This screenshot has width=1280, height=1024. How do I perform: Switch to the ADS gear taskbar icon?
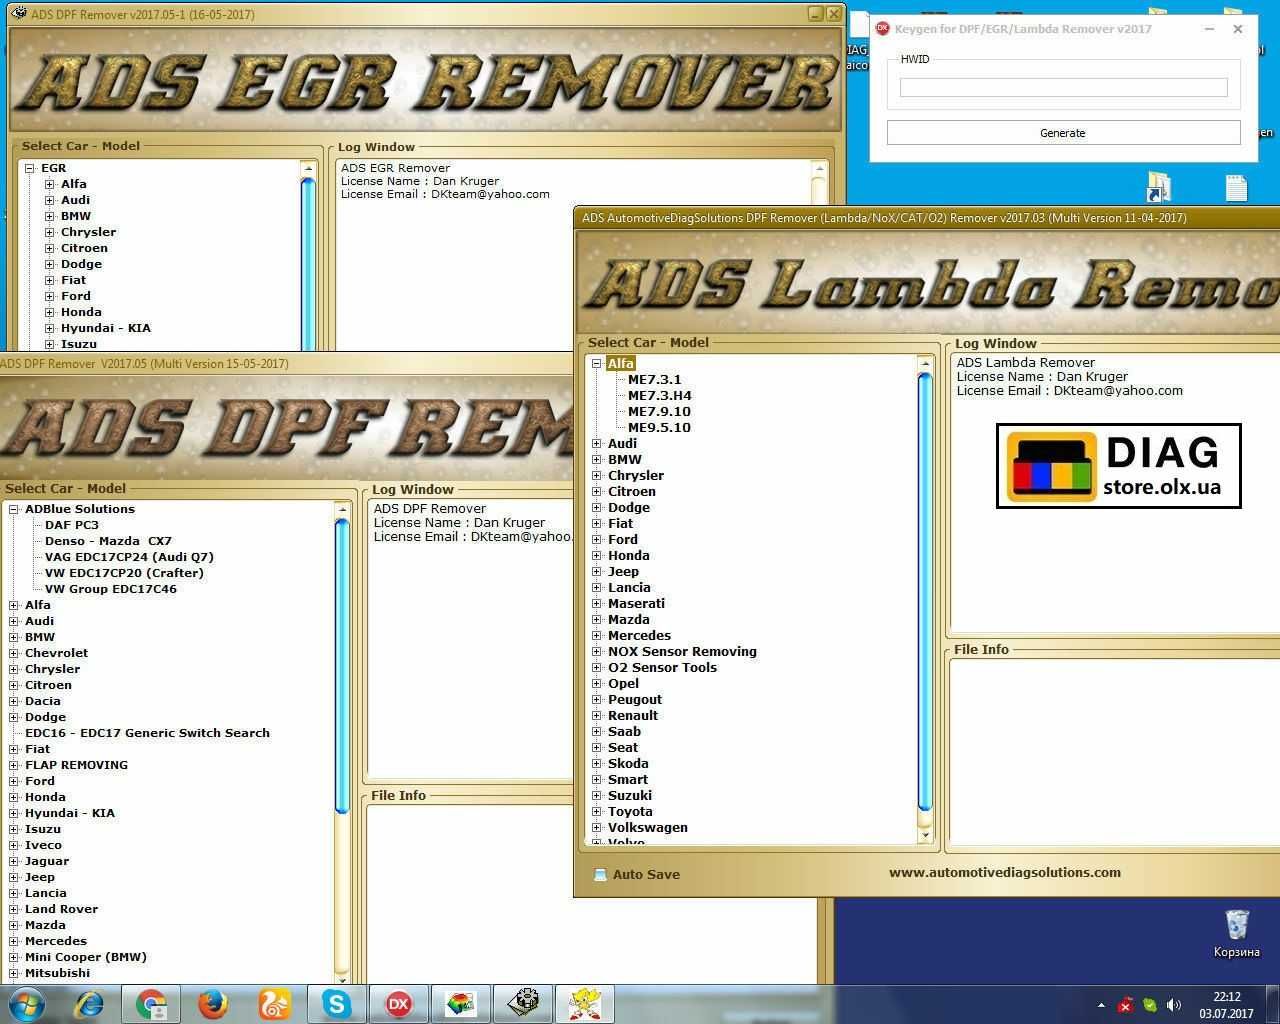(x=523, y=1004)
